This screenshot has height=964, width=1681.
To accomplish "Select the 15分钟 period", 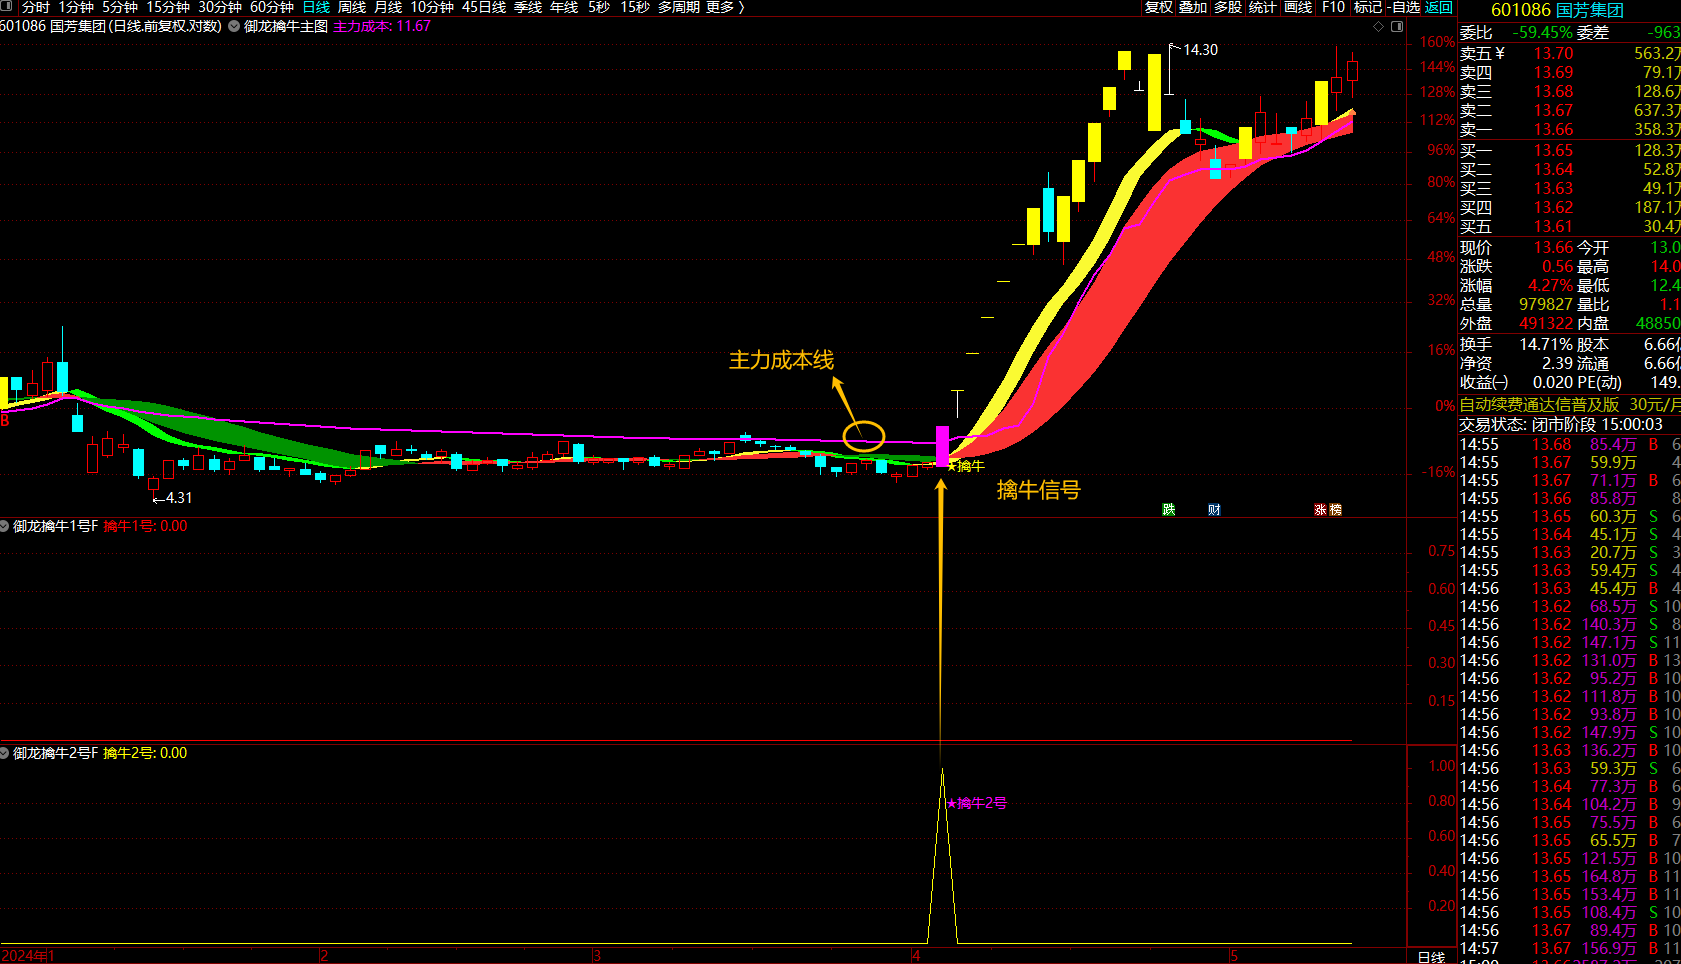I will tap(168, 7).
